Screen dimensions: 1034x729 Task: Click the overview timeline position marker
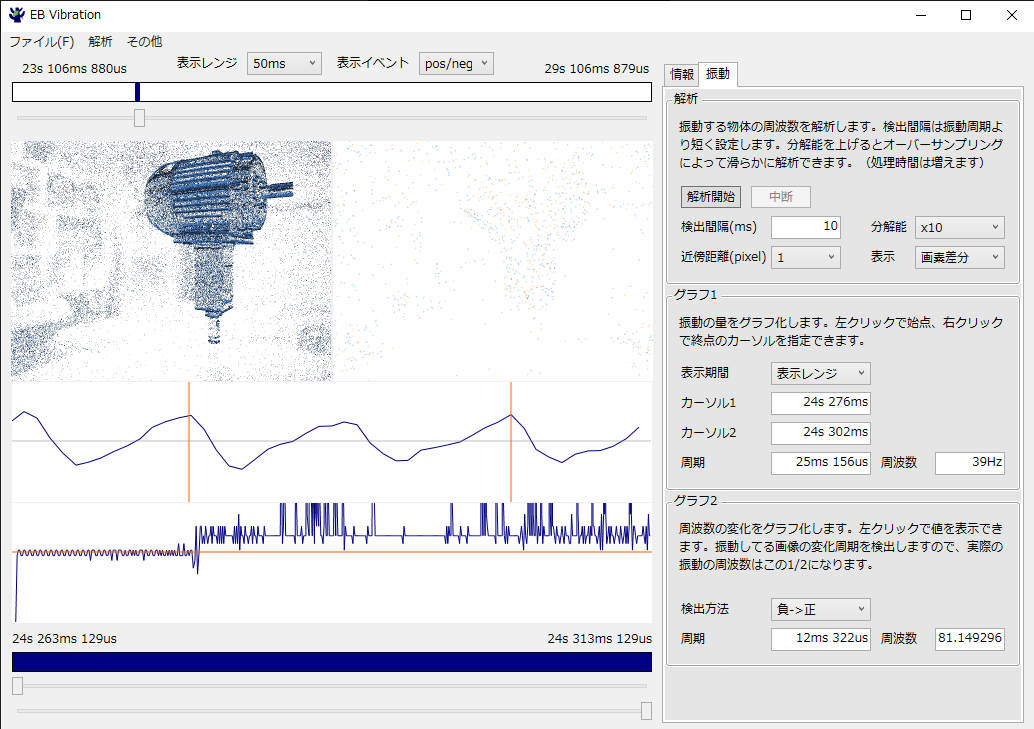(x=137, y=92)
